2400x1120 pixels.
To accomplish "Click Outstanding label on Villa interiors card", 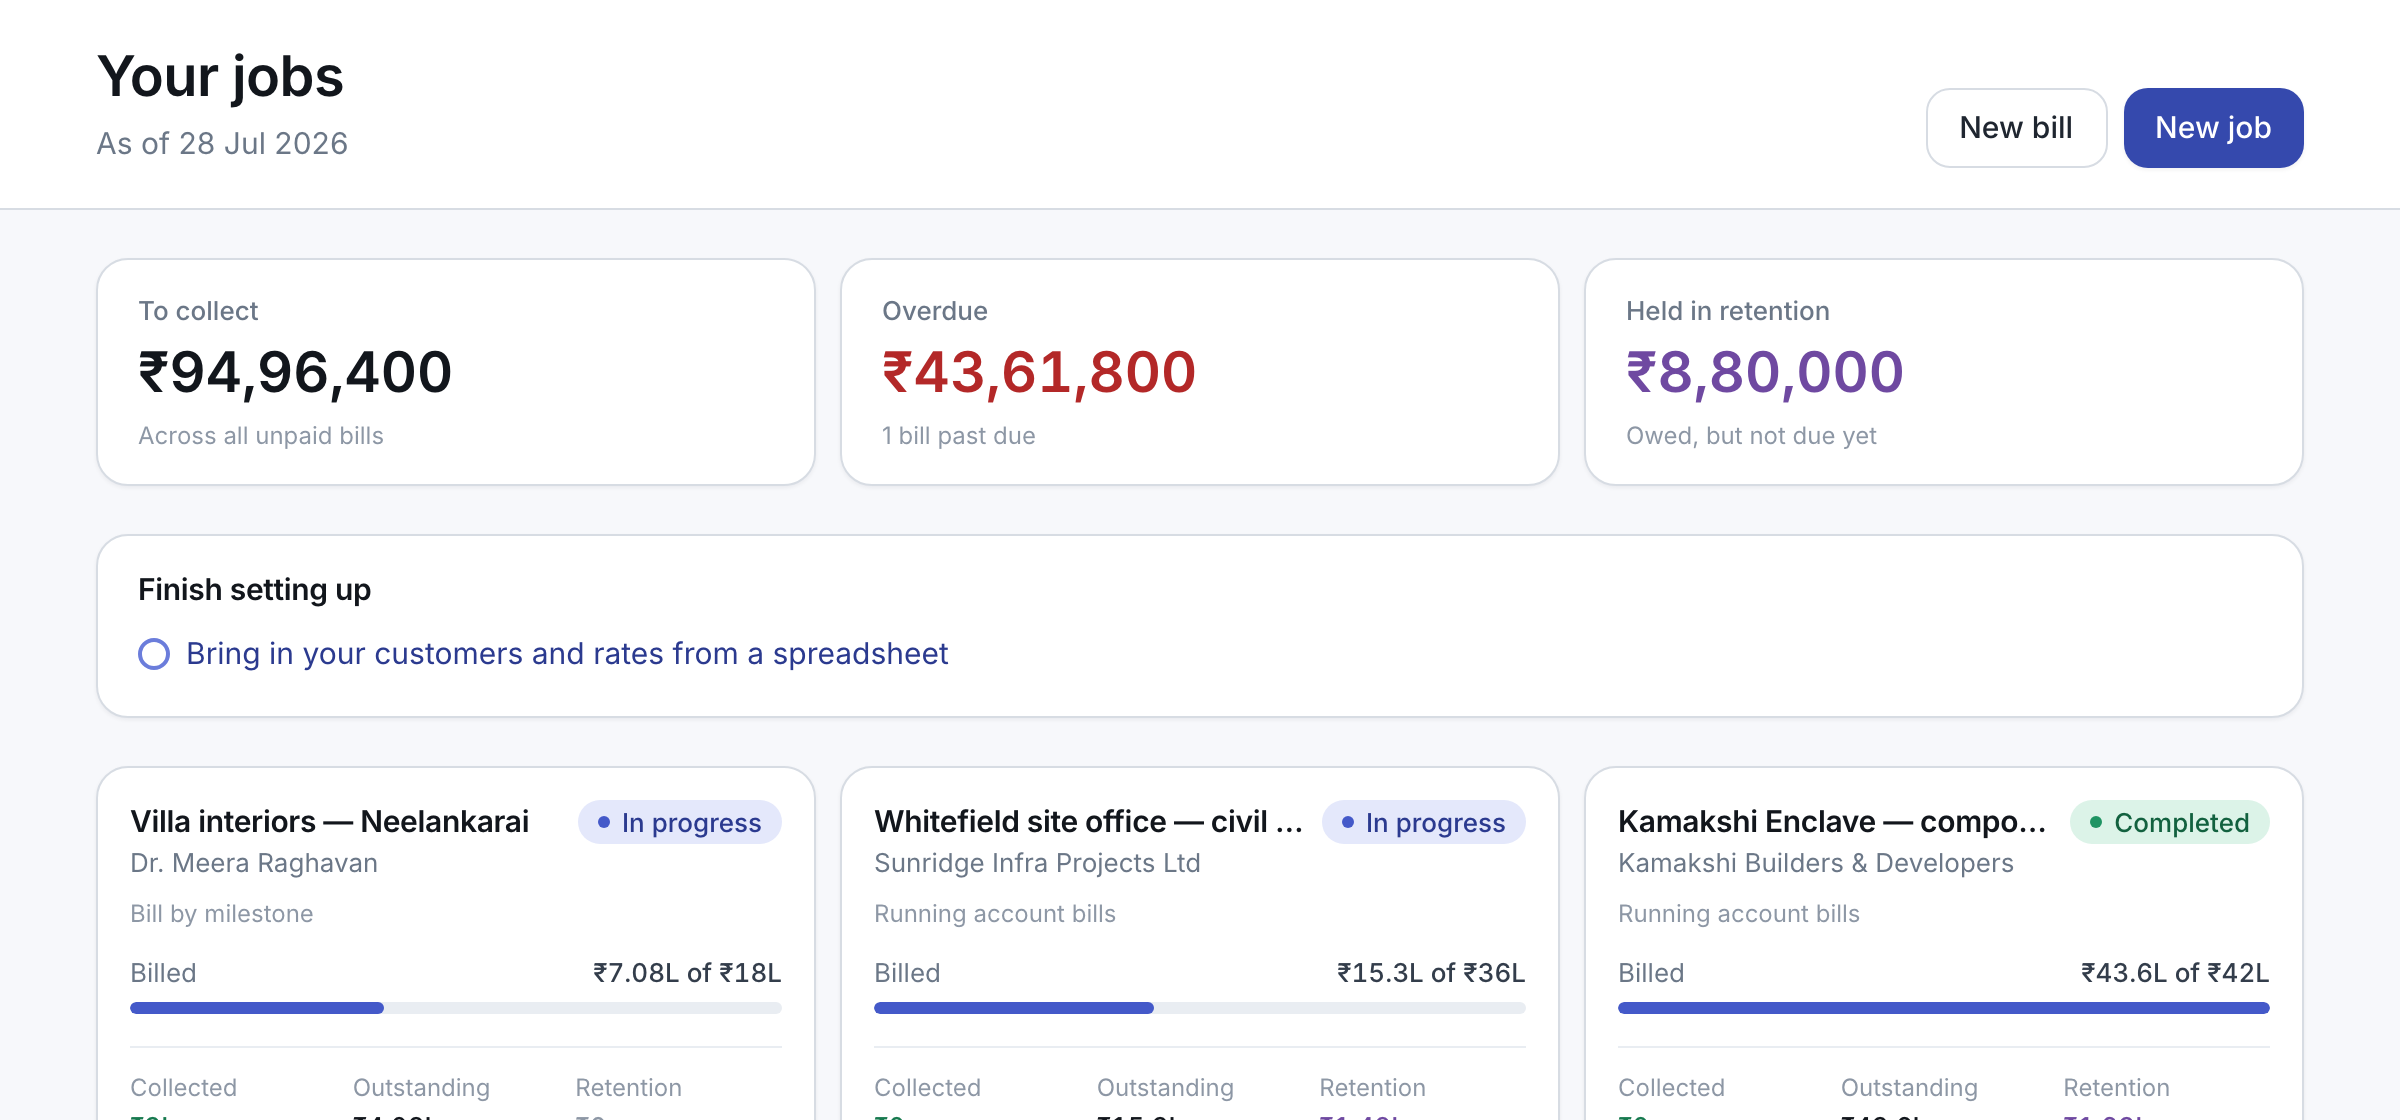I will [421, 1088].
